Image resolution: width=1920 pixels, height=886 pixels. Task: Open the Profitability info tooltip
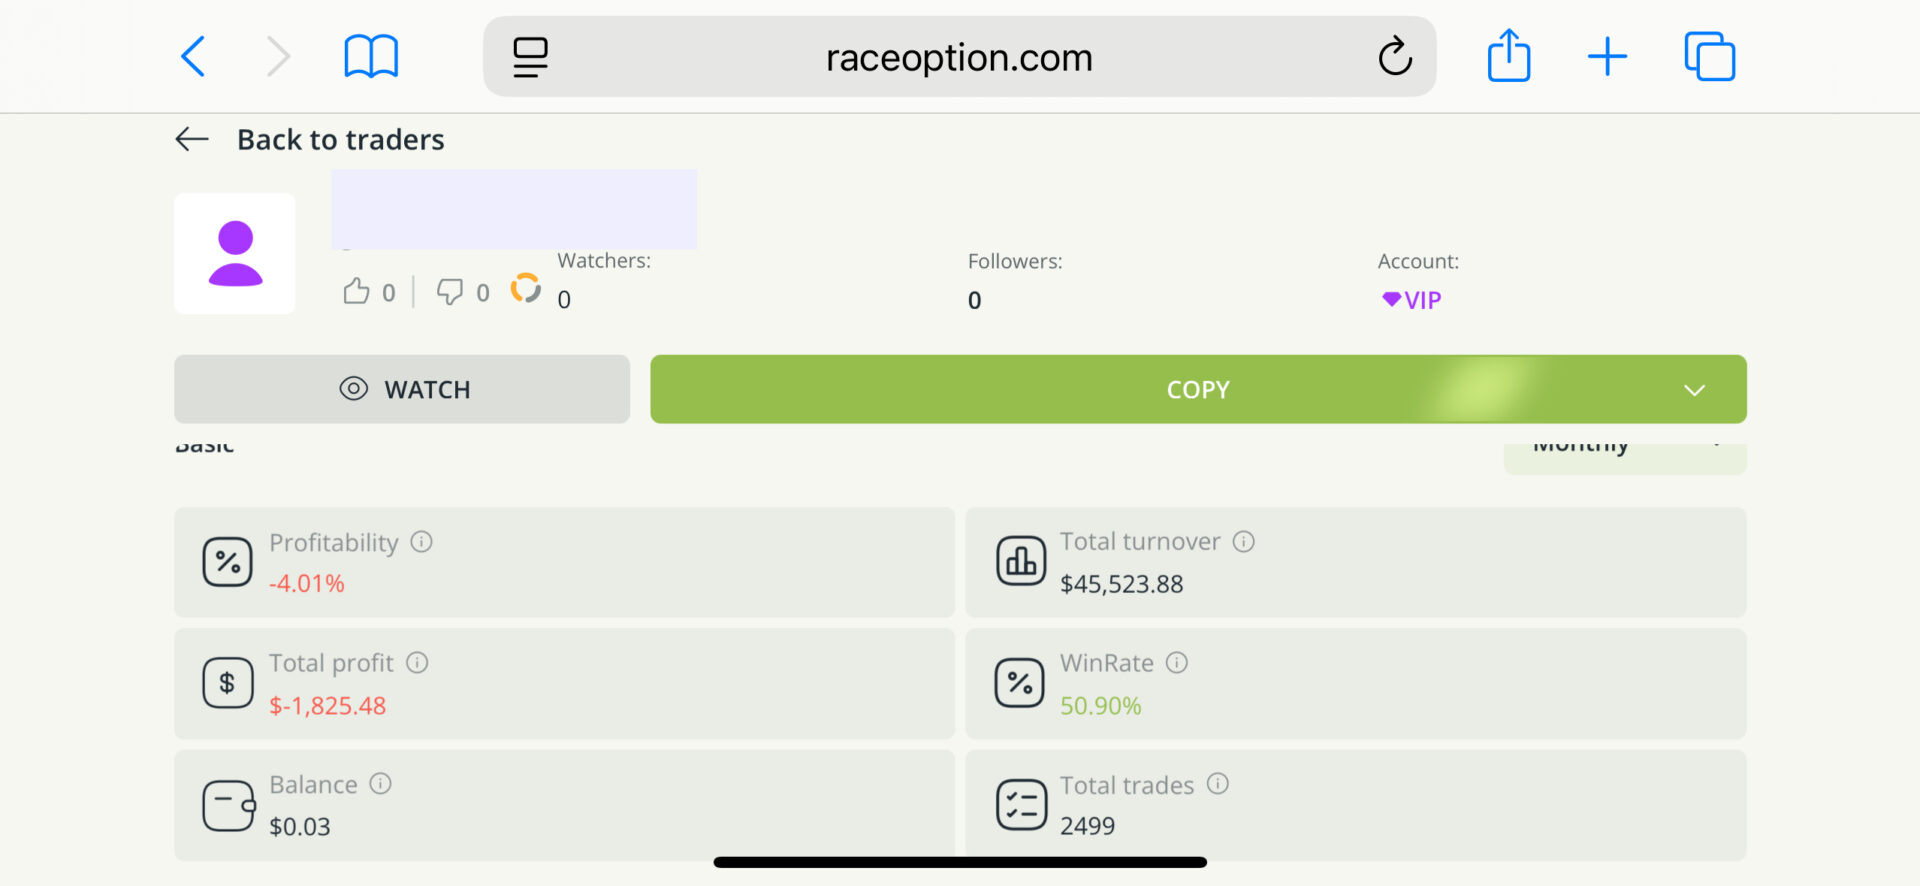click(421, 541)
